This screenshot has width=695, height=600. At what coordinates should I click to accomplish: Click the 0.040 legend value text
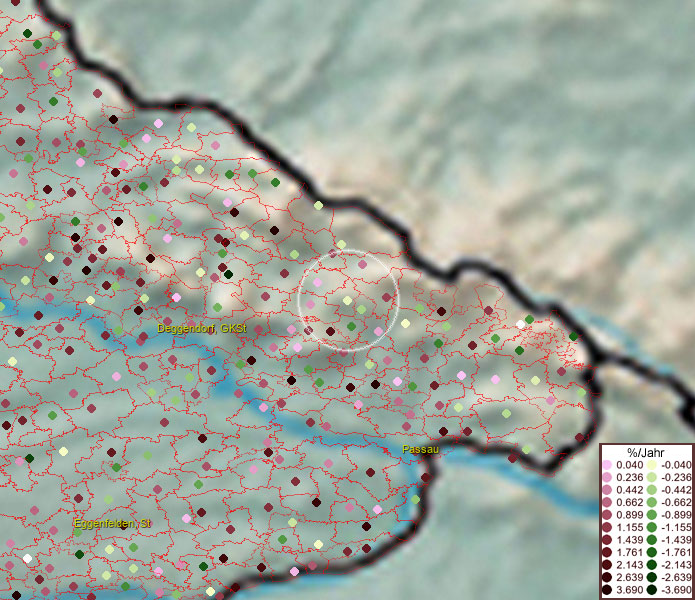tap(629, 465)
